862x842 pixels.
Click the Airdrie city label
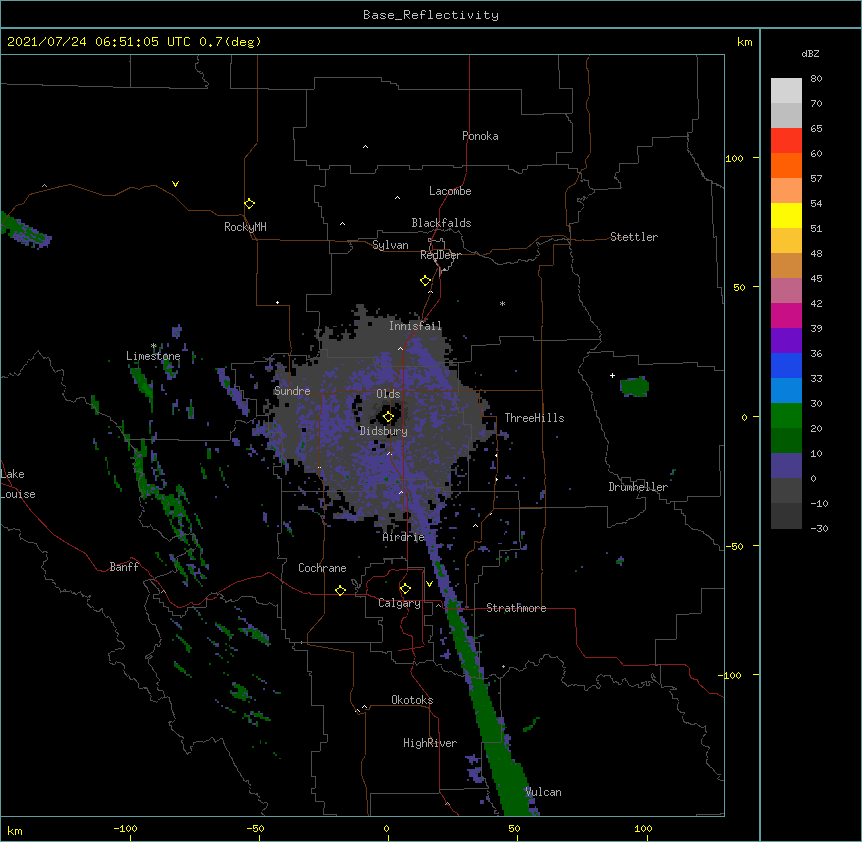403,538
